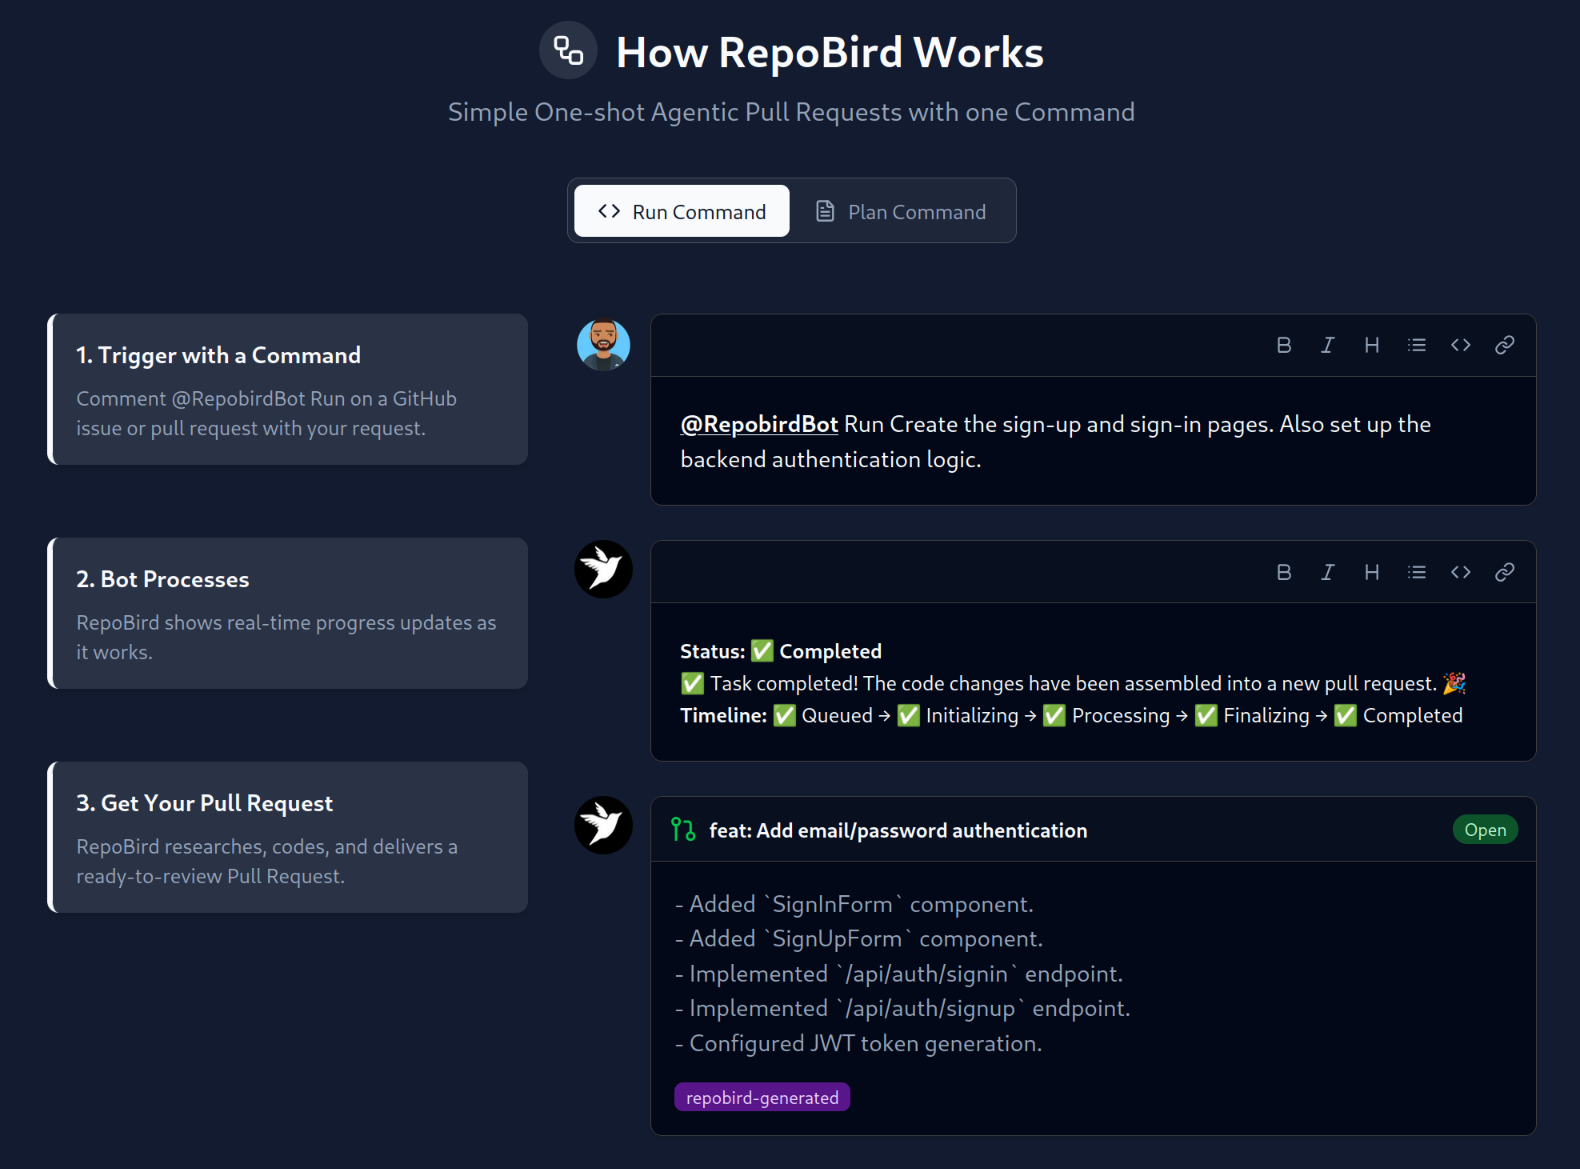This screenshot has width=1580, height=1169.
Task: Select the Run Command tab
Action: 682,211
